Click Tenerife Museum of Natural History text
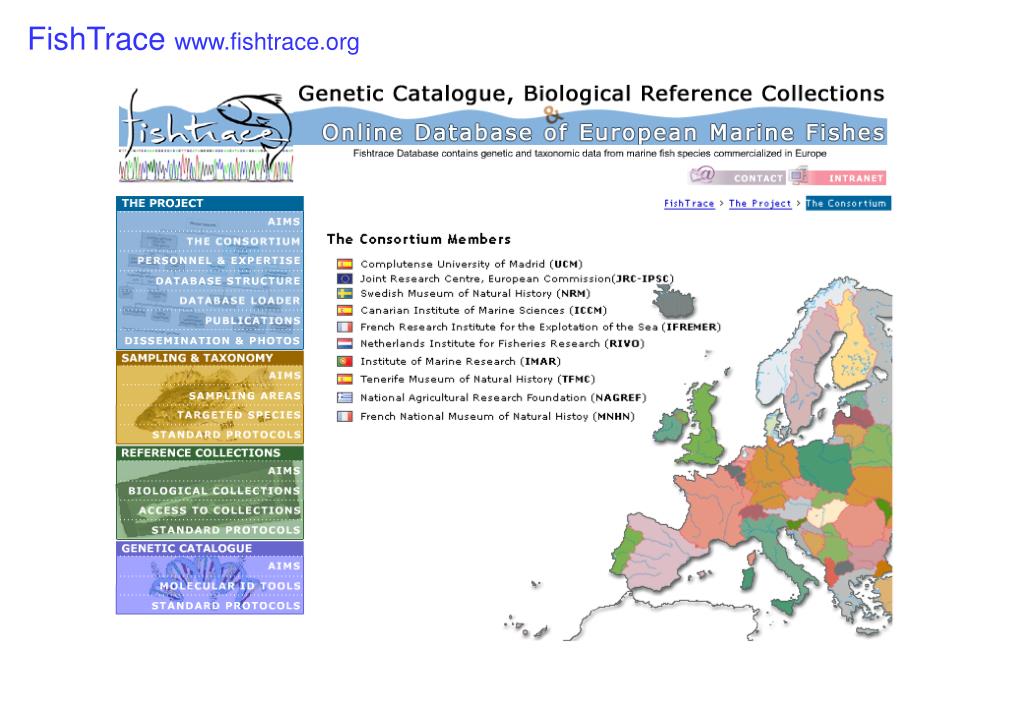The width and height of the screenshot is (1023, 708). pos(478,379)
